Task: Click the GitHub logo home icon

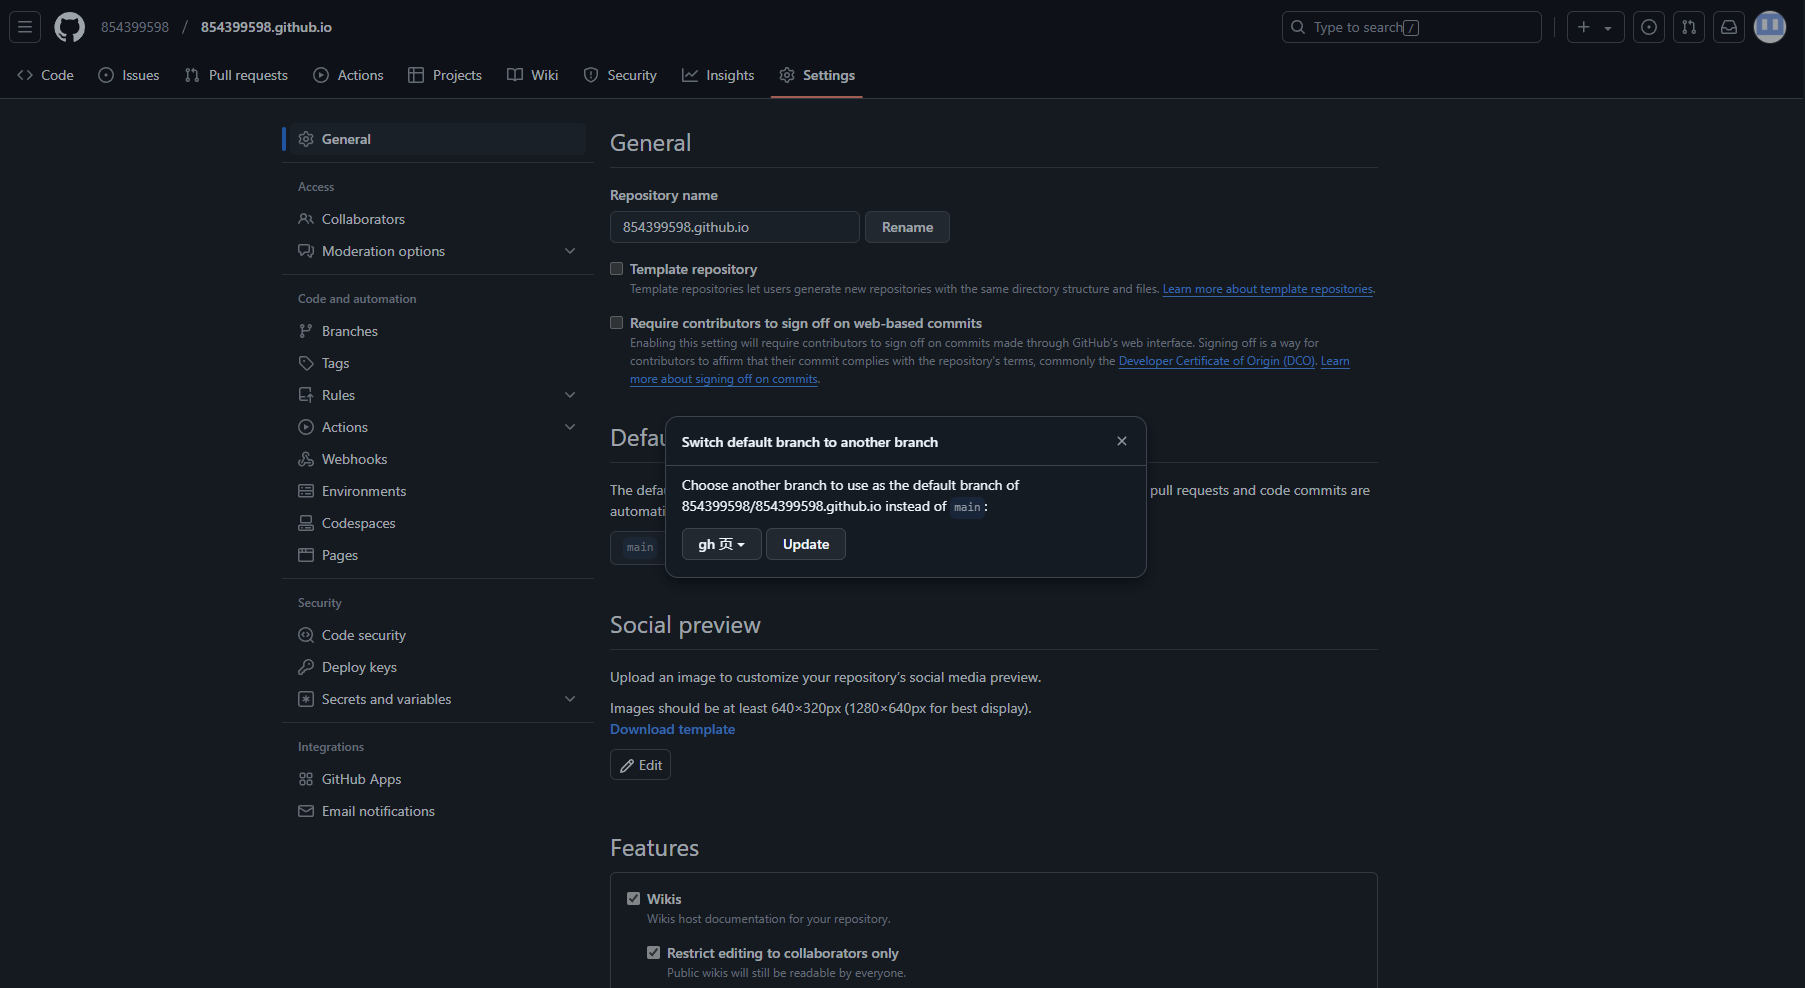Action: [69, 27]
